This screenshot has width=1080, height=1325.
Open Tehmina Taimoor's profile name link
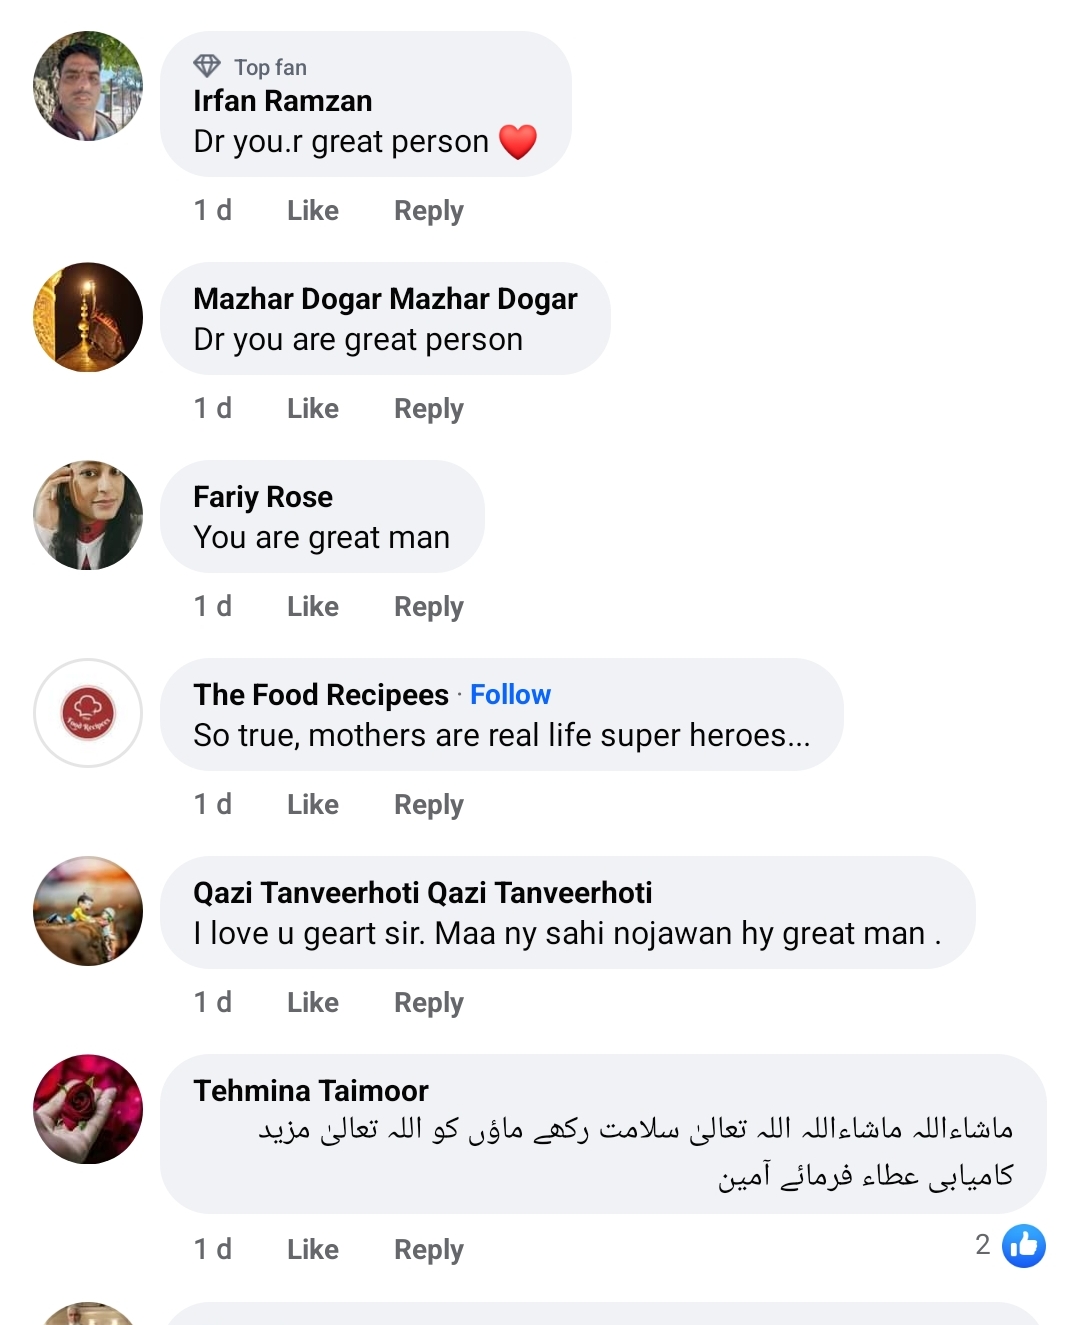[310, 1090]
